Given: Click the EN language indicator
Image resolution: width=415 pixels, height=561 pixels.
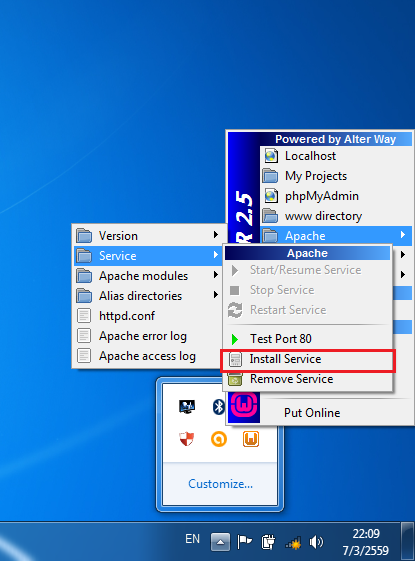Looking at the screenshot, I should (192, 539).
